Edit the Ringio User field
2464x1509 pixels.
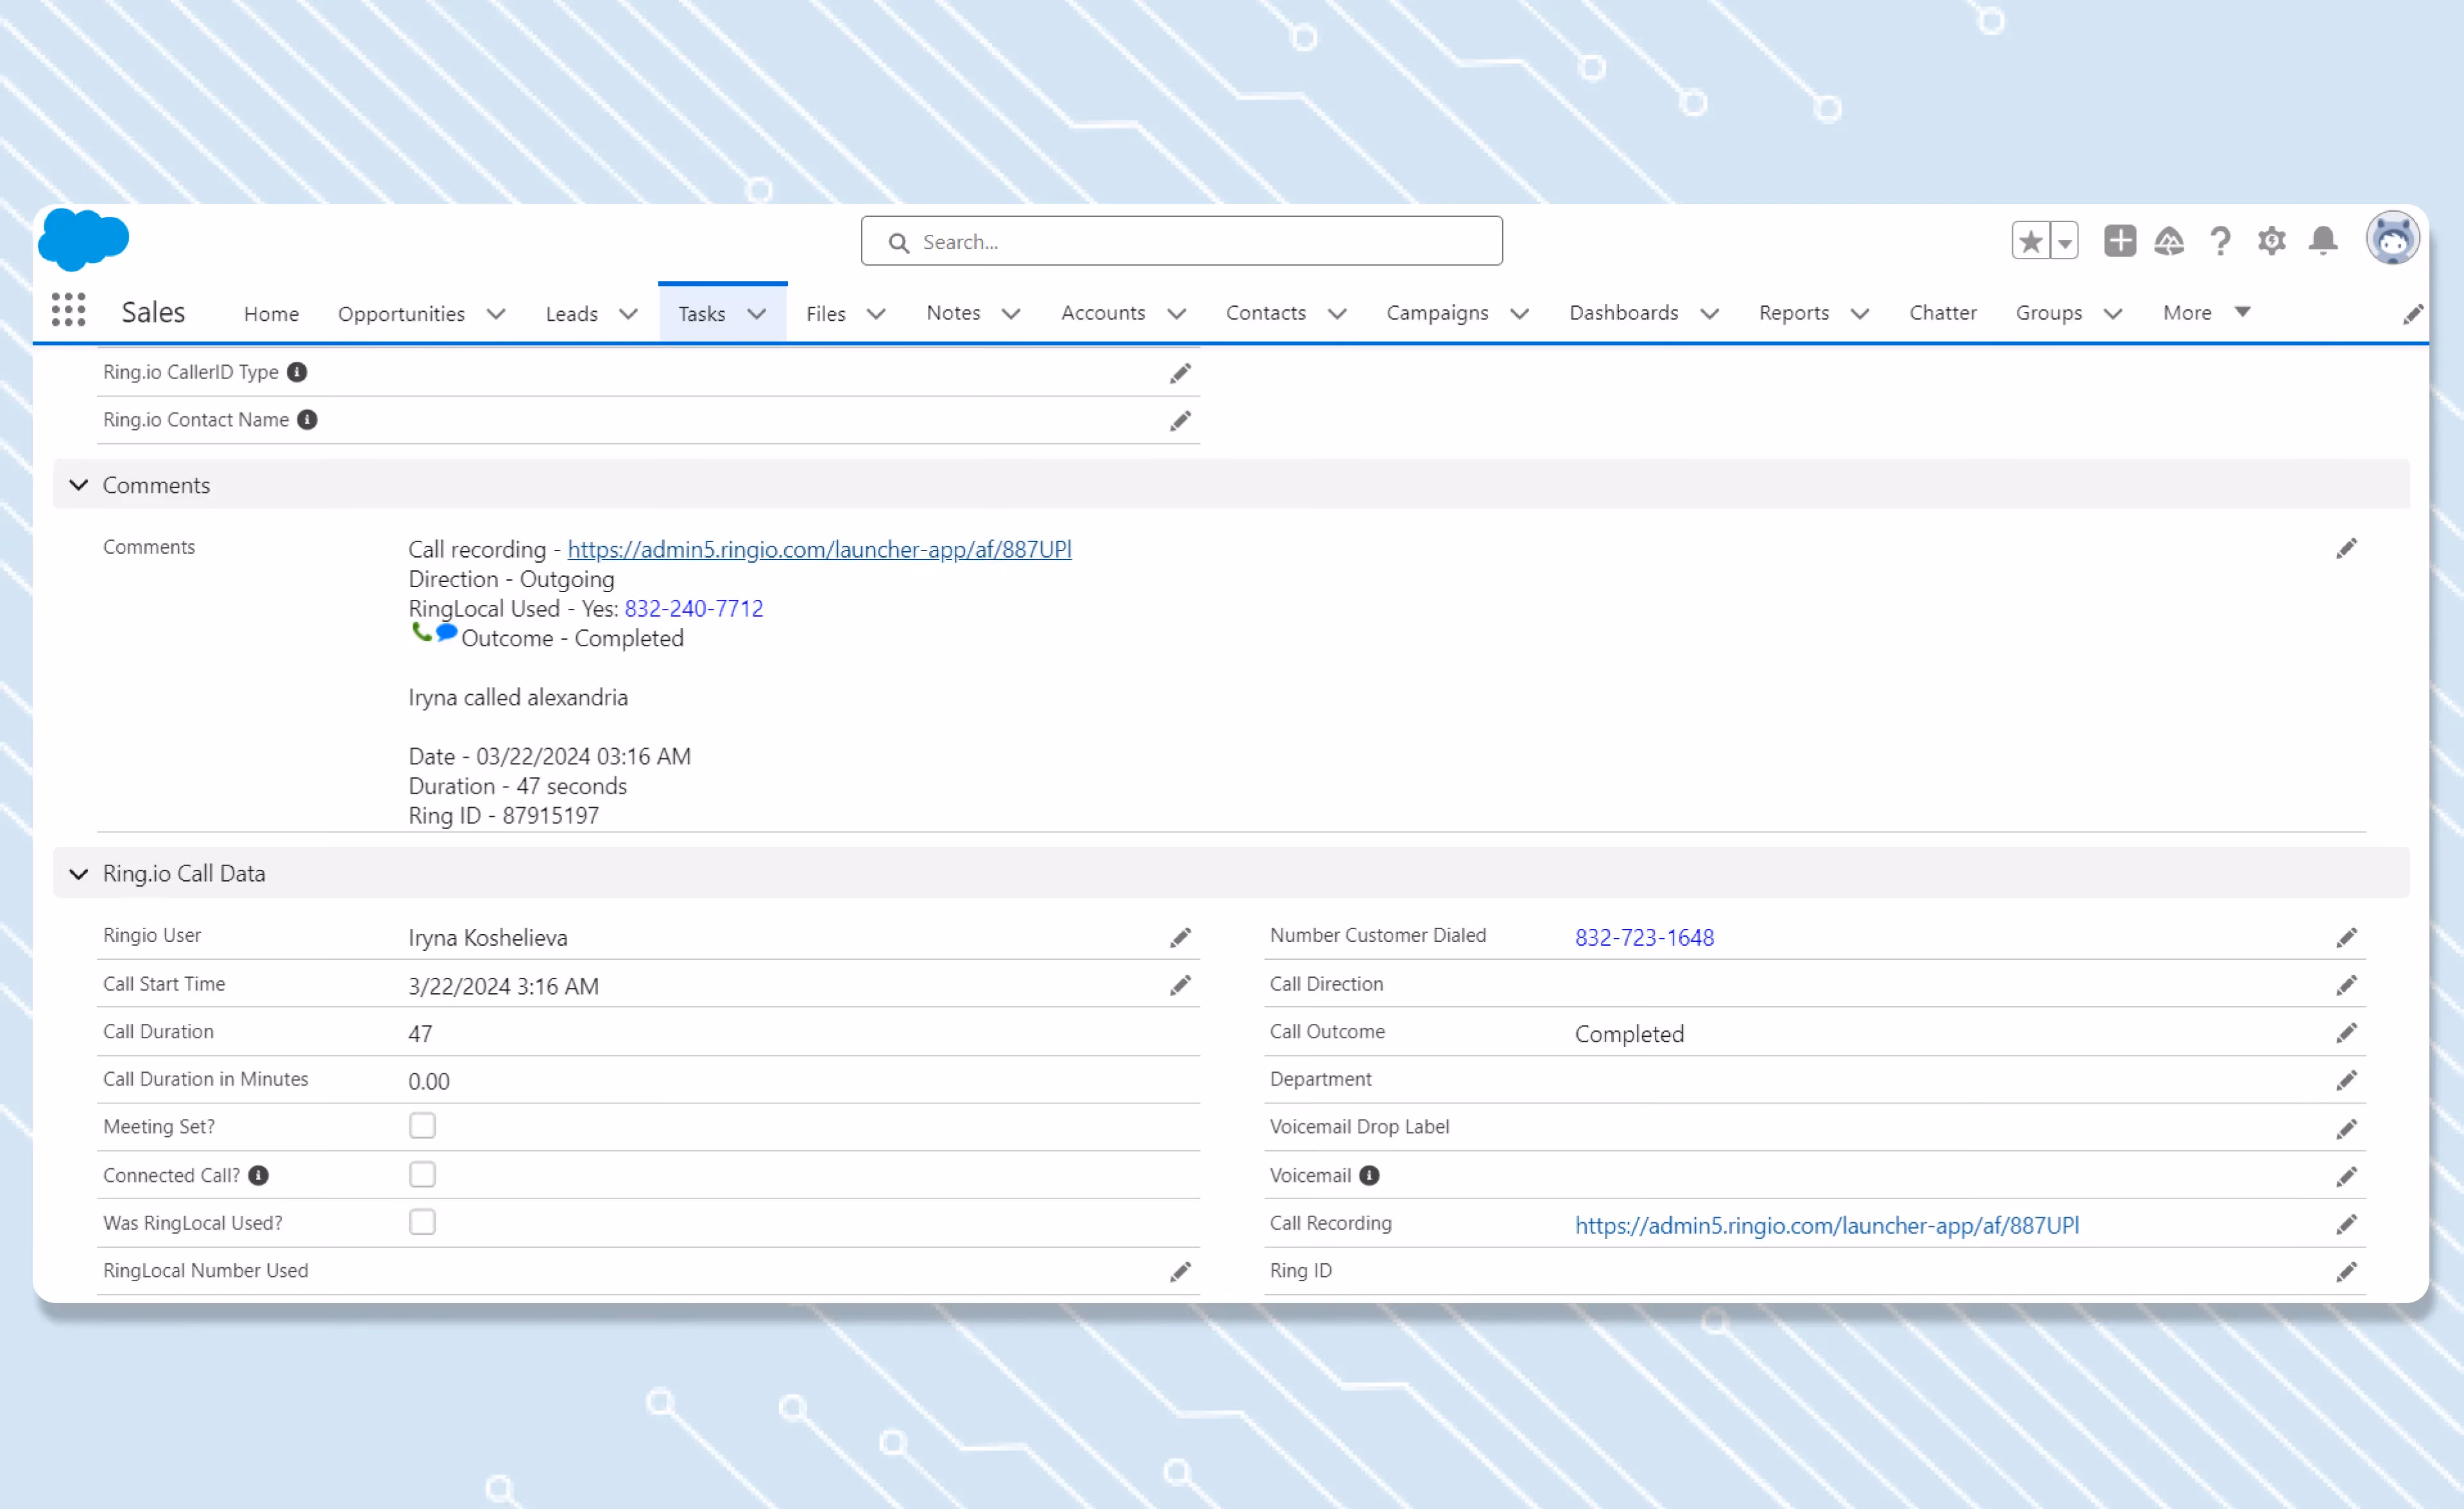click(x=1180, y=937)
